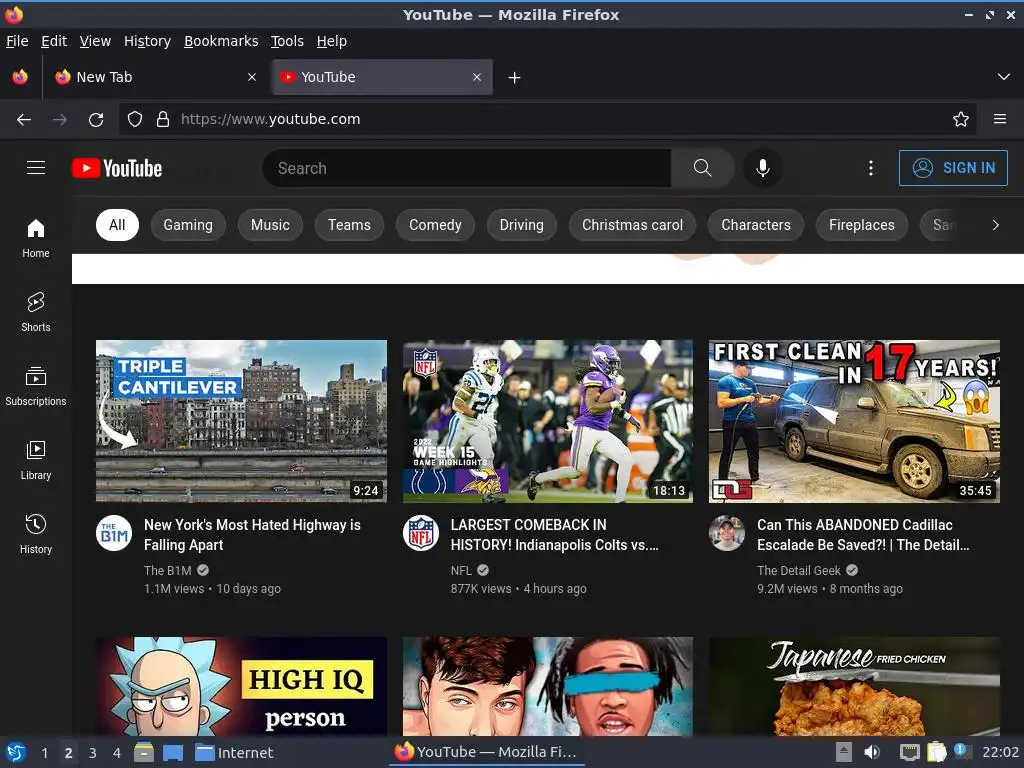Close the YouTube tab

point(477,77)
